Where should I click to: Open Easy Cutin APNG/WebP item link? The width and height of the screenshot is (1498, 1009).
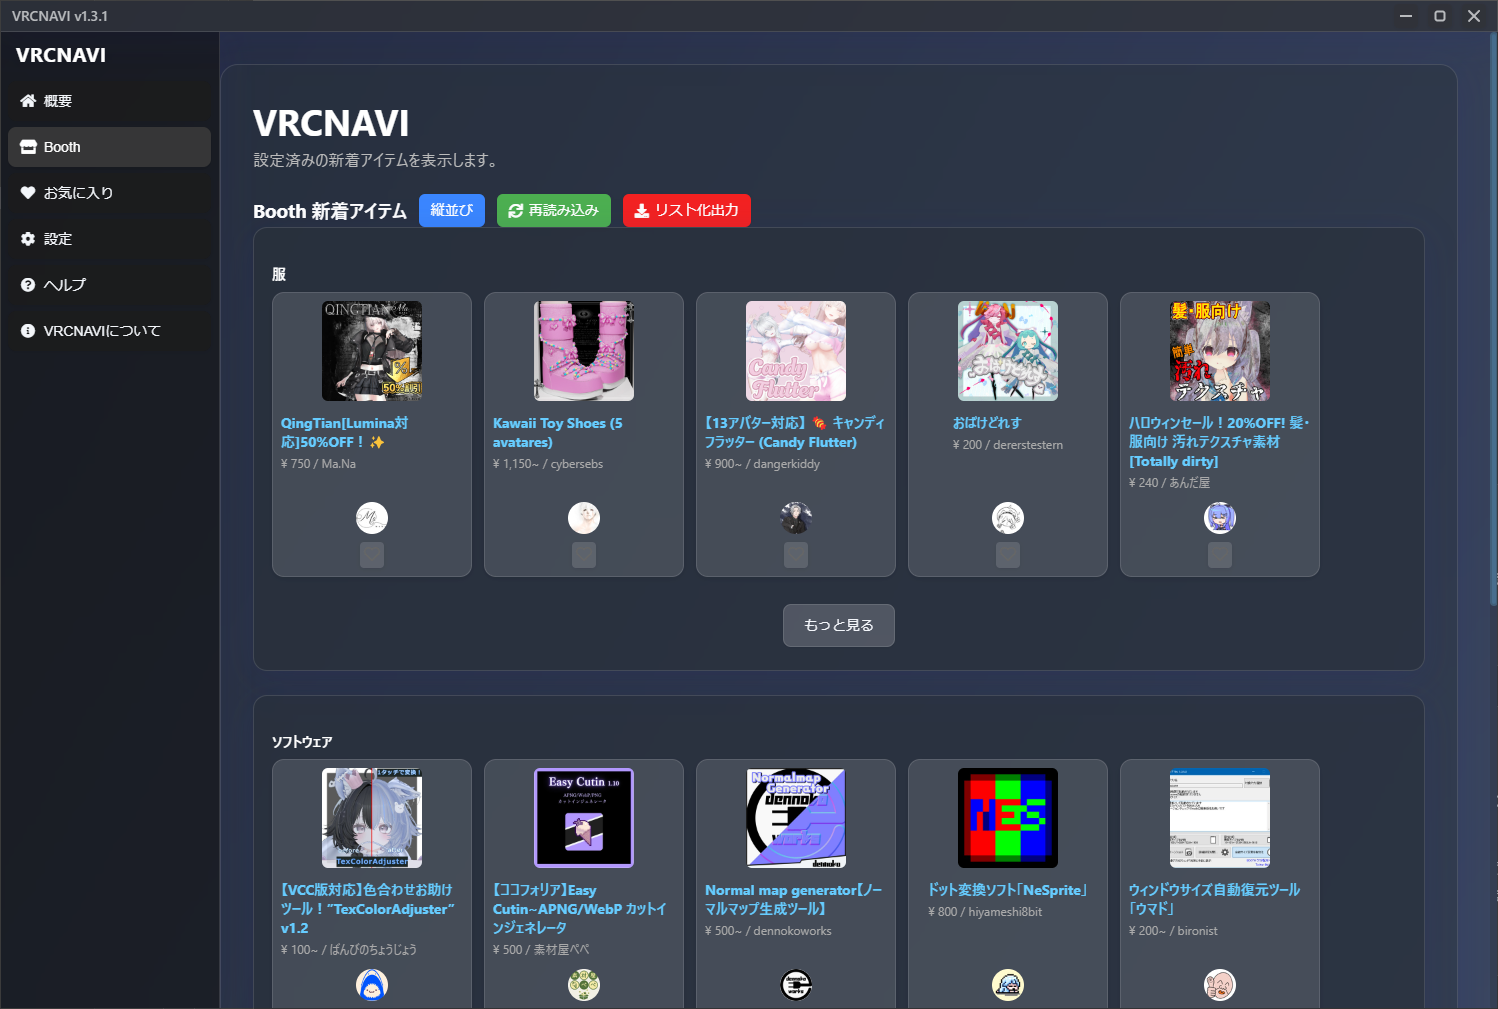coord(579,908)
